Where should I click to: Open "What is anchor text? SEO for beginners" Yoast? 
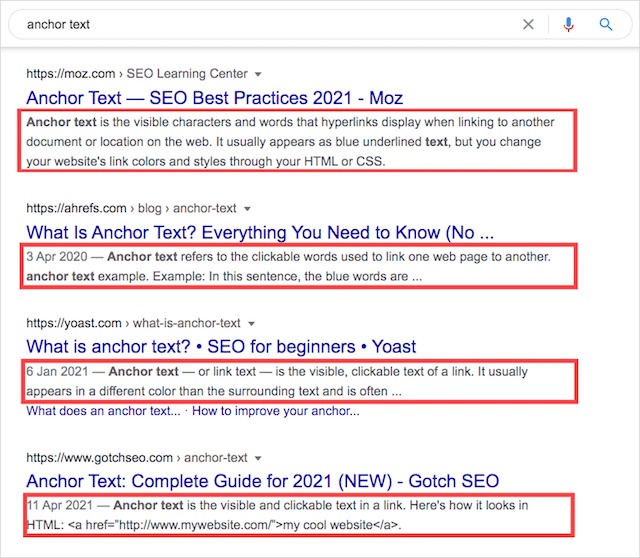pos(221,347)
